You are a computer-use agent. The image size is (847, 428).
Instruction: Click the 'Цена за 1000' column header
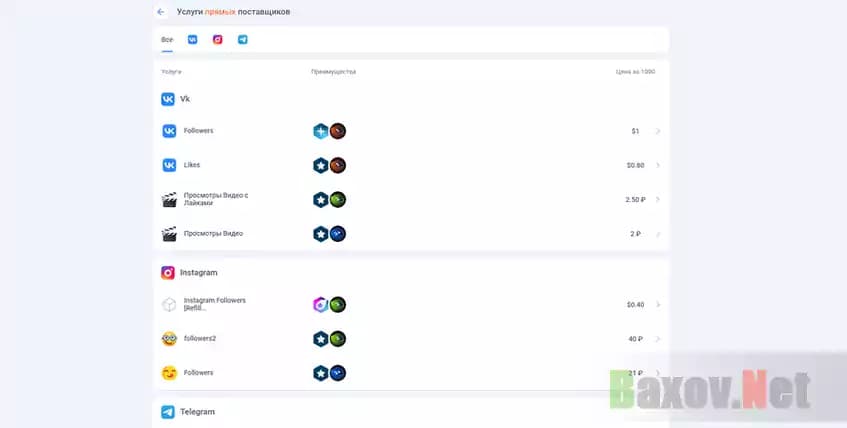635,72
